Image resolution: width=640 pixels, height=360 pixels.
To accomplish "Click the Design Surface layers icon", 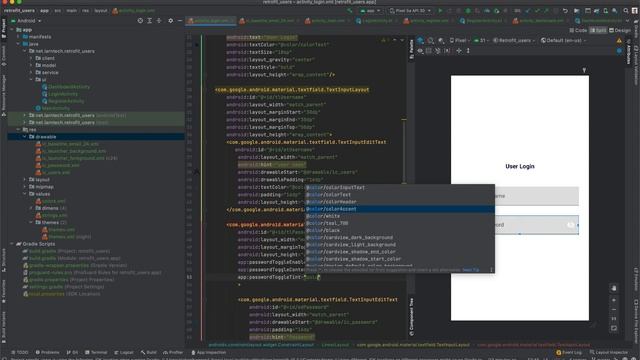I will 420,40.
